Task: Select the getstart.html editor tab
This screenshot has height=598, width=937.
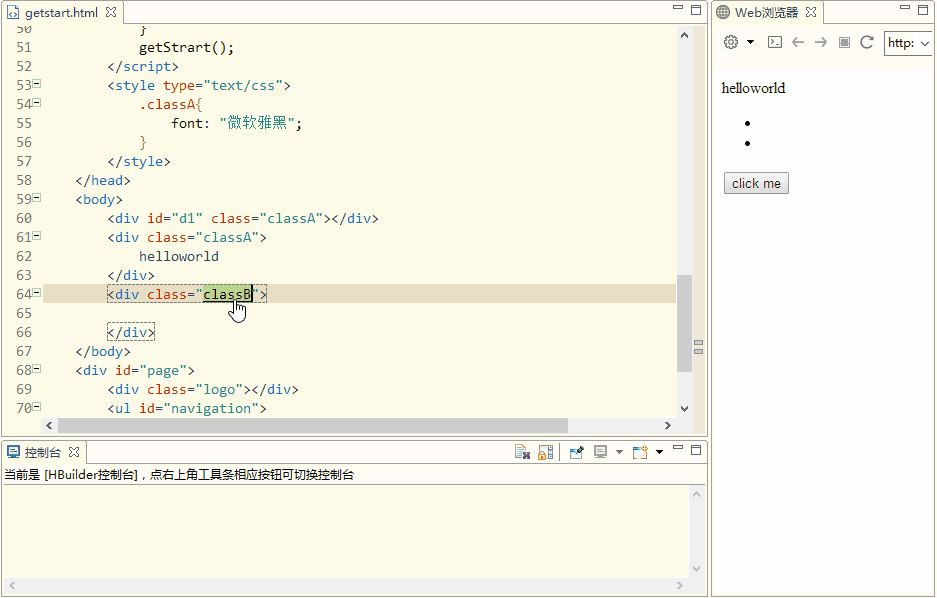Action: [x=61, y=13]
